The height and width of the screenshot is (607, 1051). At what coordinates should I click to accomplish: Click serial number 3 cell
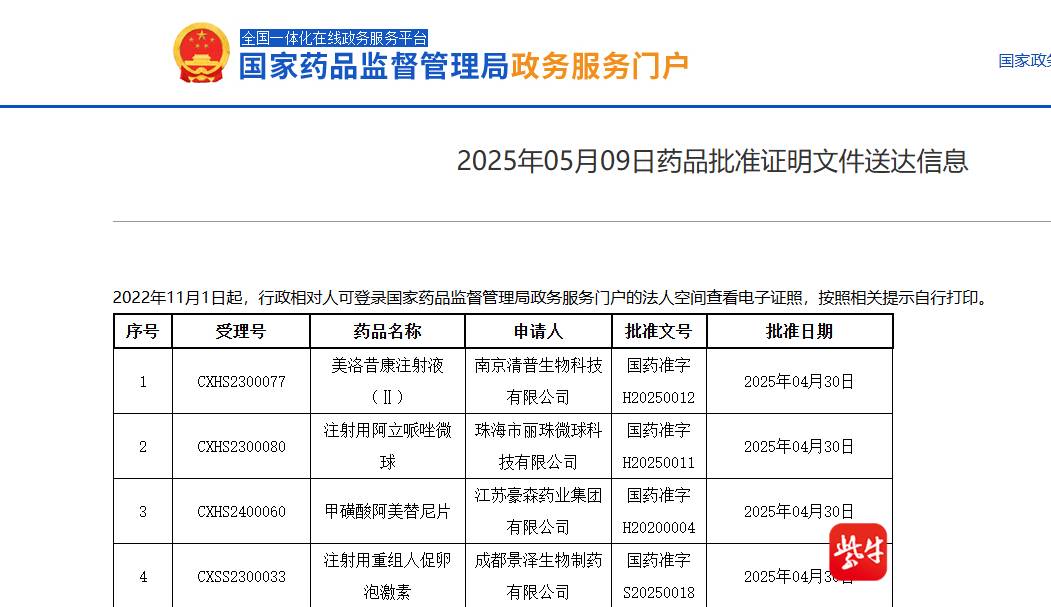tap(143, 512)
